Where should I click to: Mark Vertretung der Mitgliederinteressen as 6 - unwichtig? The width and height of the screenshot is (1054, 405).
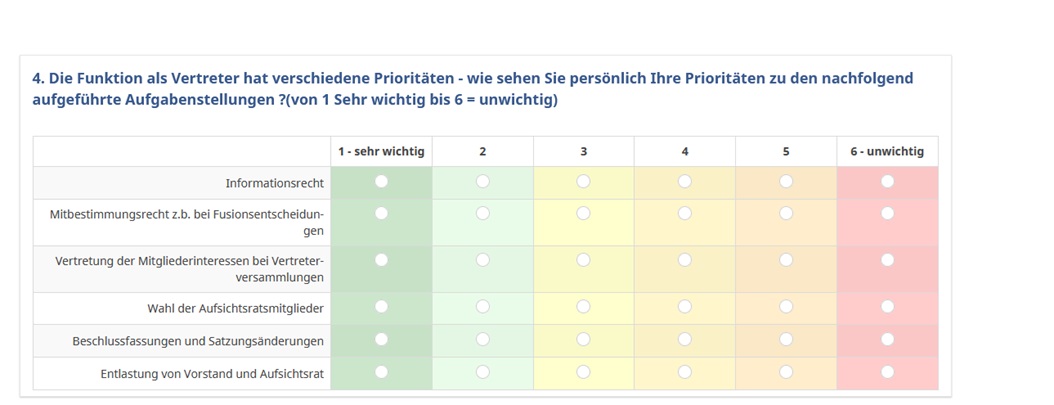click(887, 260)
